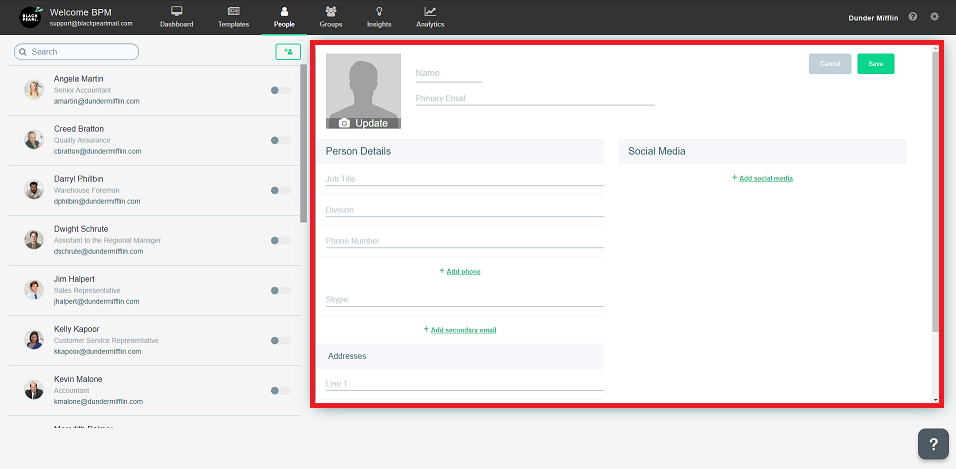Open the Groups people icon
Screen dimensions: 956x469
tap(331, 11)
